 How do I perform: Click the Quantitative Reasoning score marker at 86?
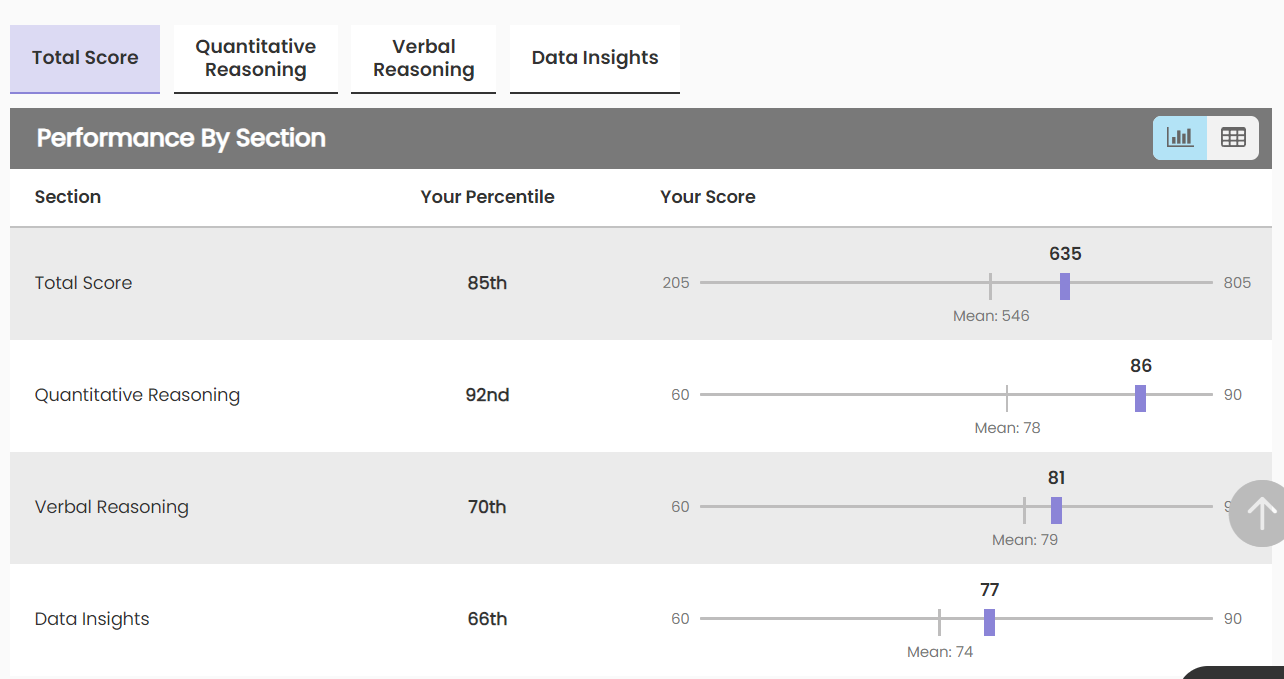pyautogui.click(x=1140, y=398)
